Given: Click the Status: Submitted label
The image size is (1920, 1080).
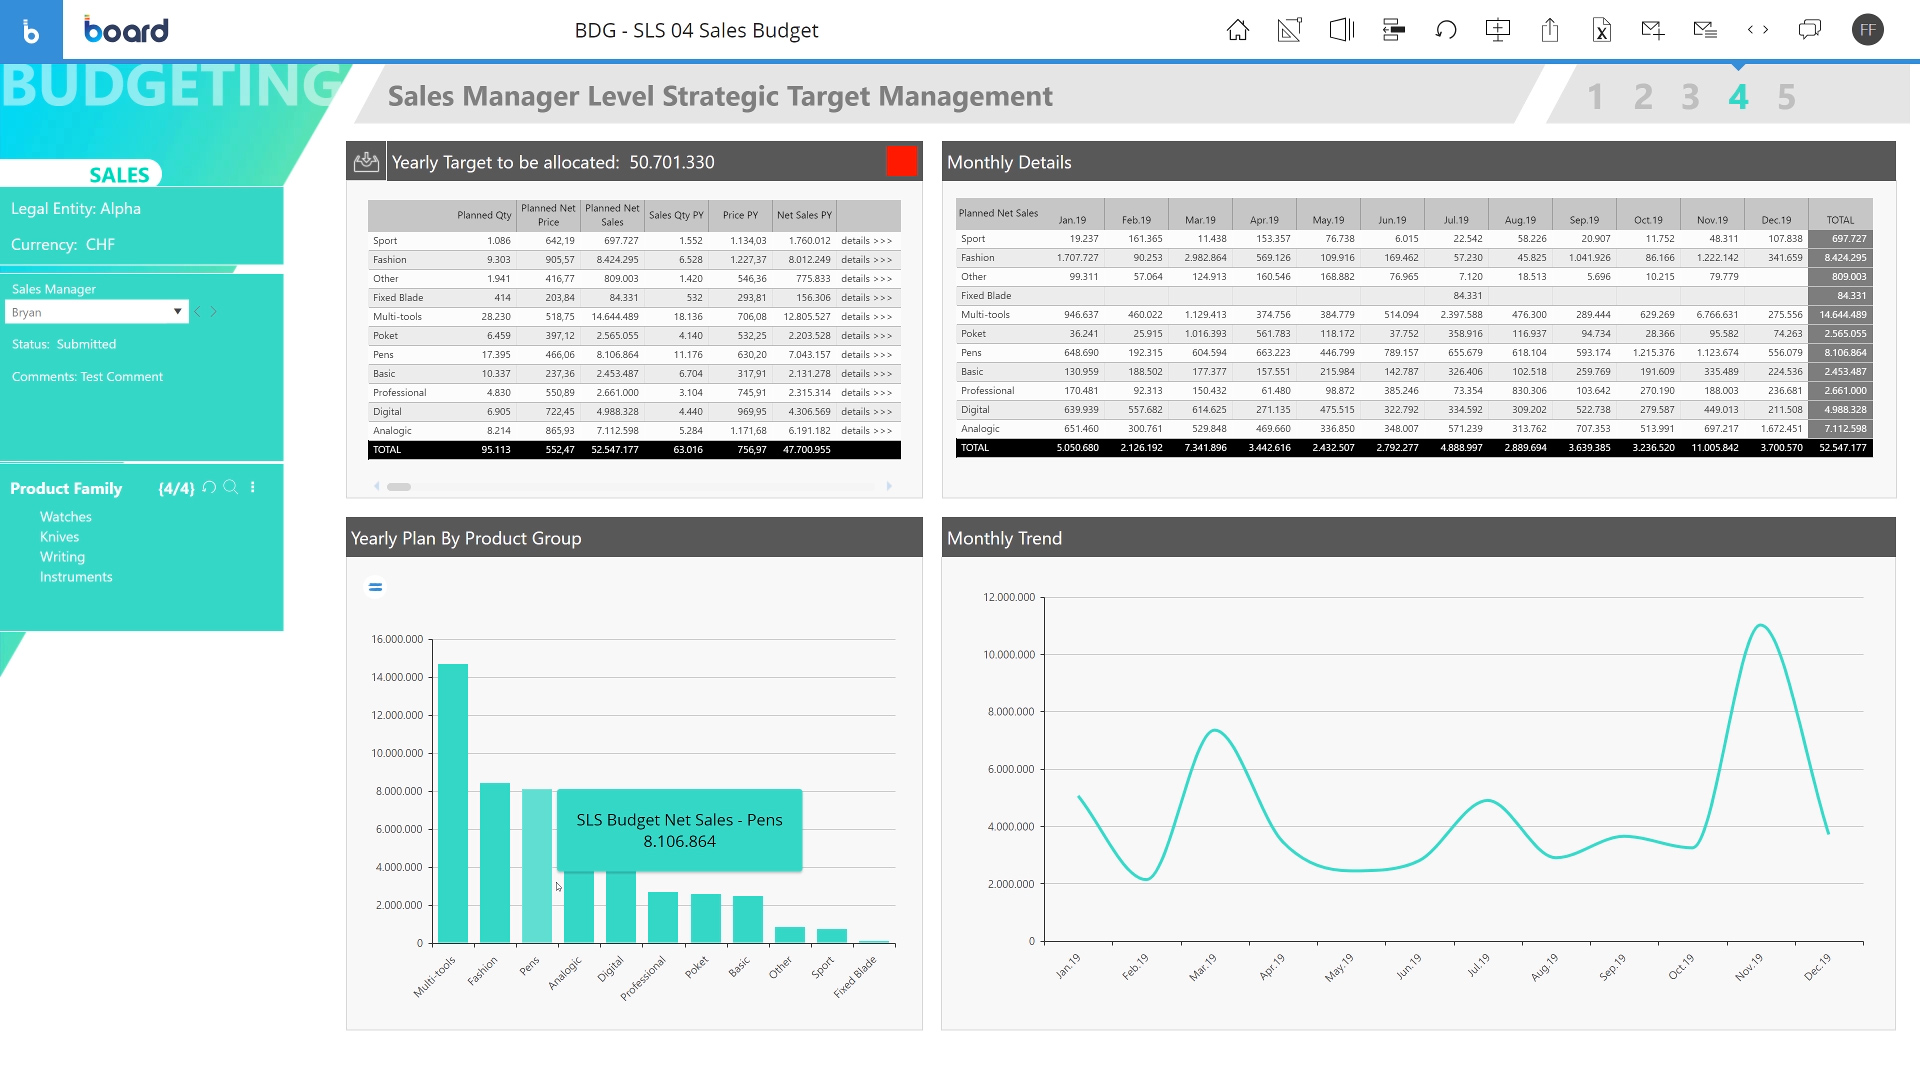Looking at the screenshot, I should [x=64, y=344].
